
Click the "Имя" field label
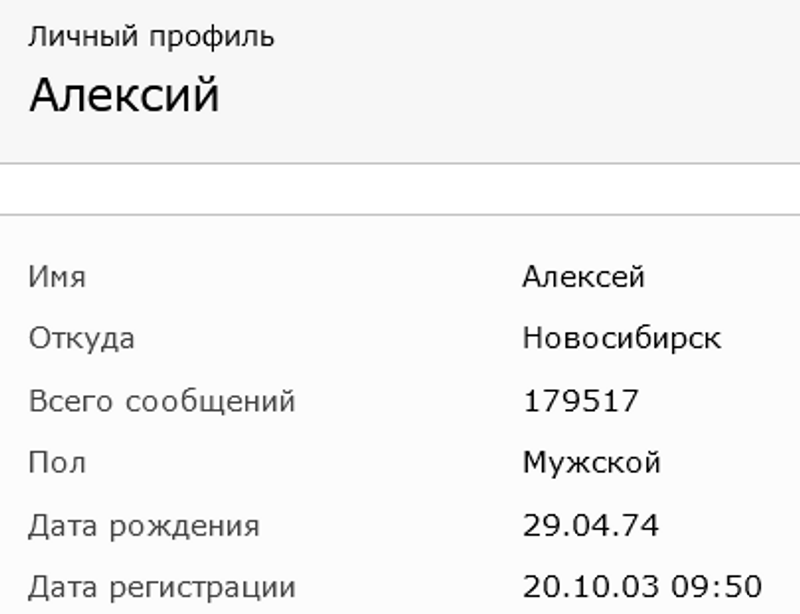coord(57,277)
